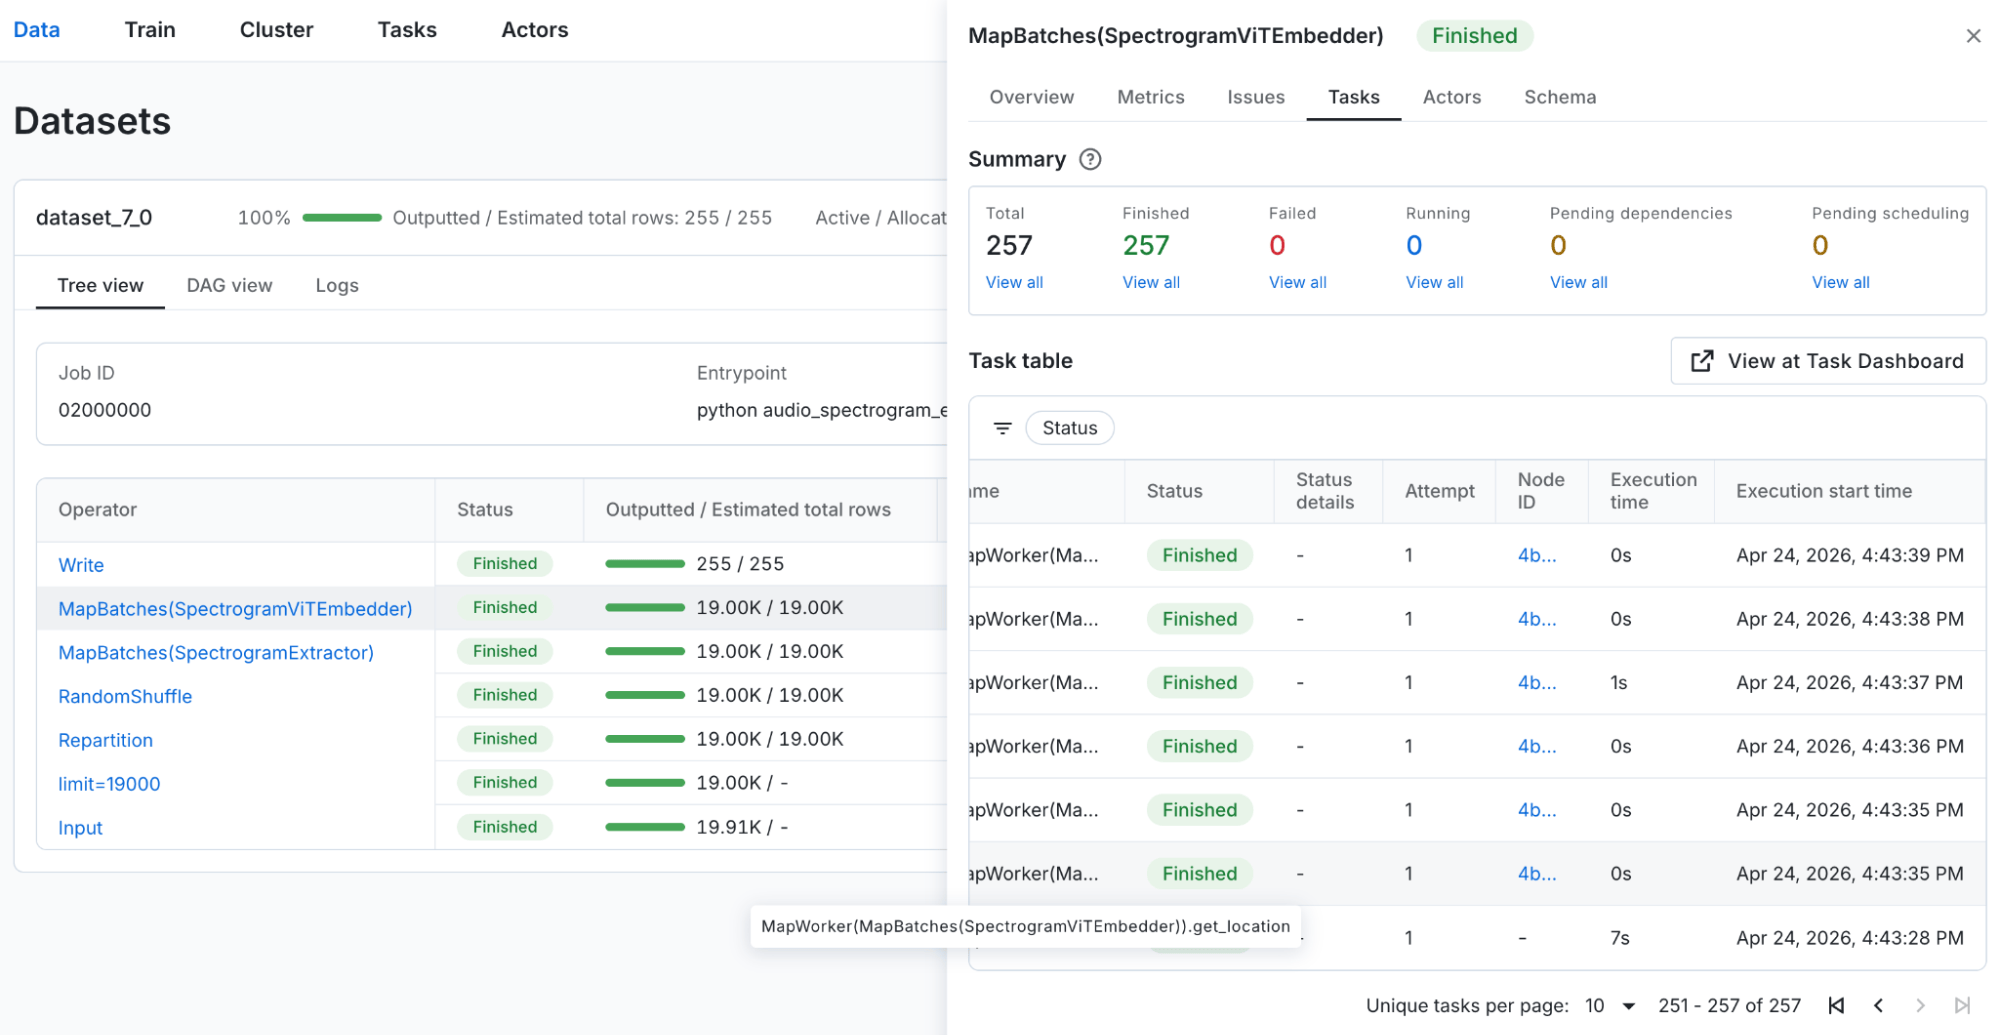Go to previous page of tasks
The image size is (1999, 1035).
click(1878, 1006)
